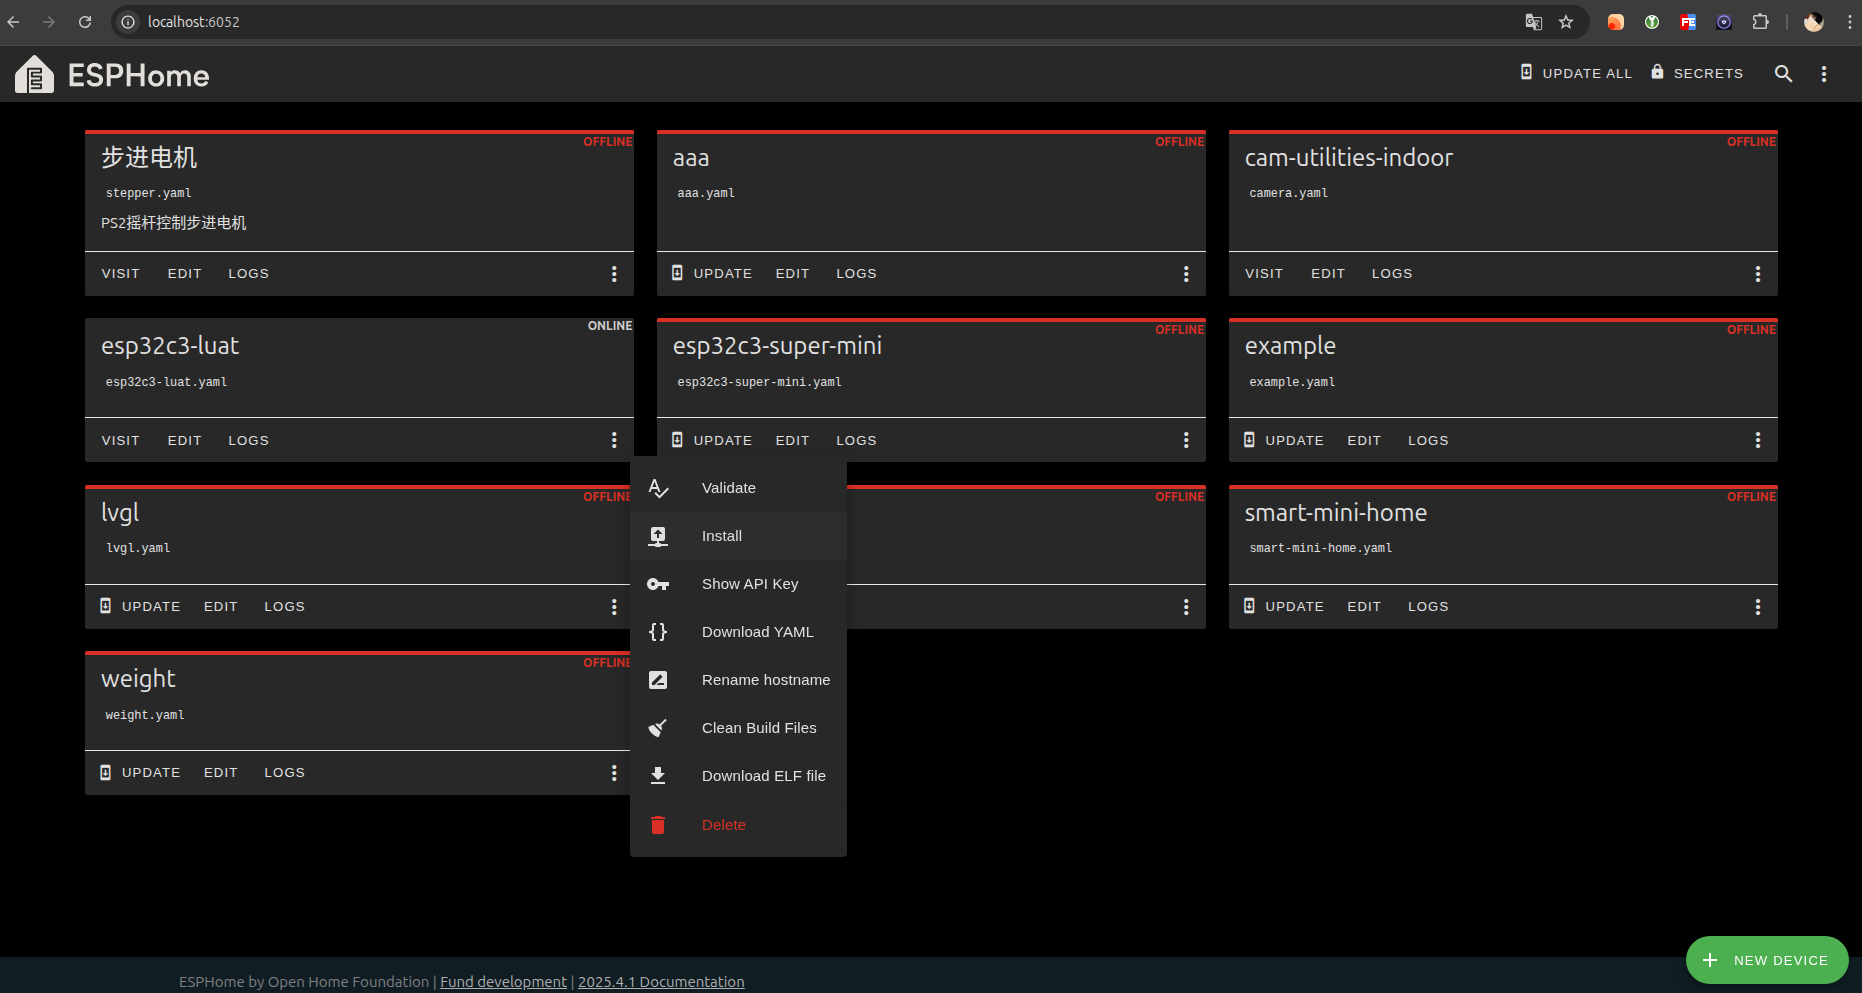Click the esp32c3-luat.yaml filename text
The image size is (1862, 993).
[x=166, y=382]
